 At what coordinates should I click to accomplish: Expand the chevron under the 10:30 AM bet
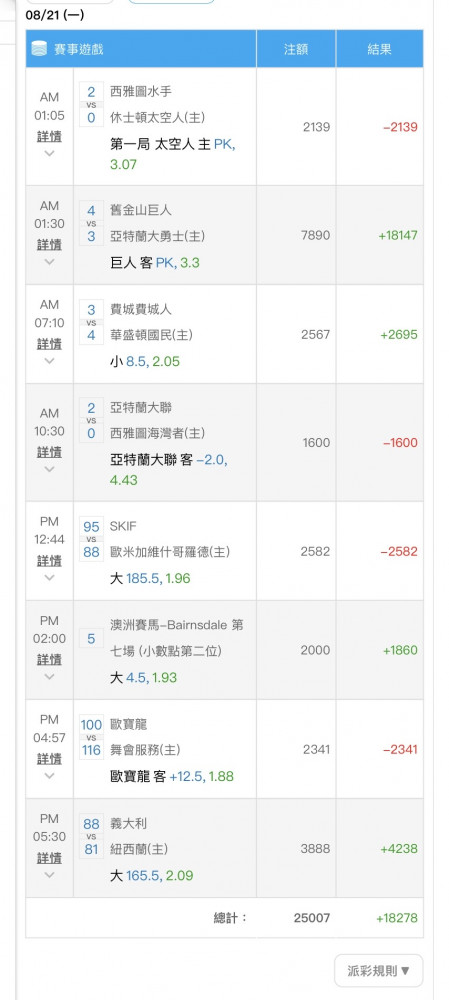tap(49, 469)
